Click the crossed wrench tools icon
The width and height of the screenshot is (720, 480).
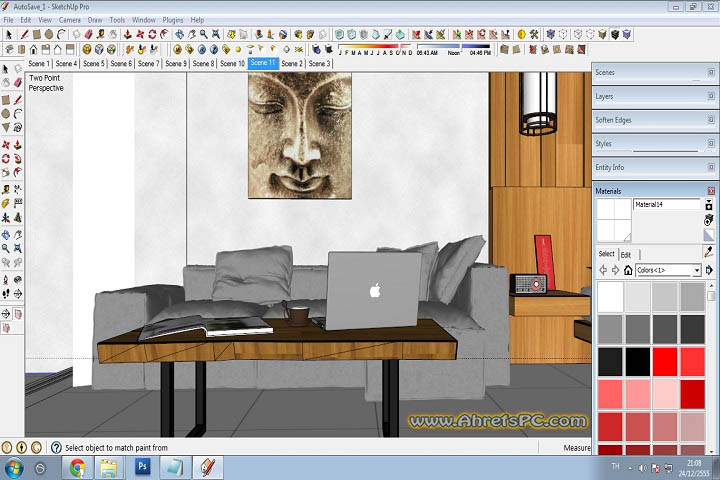click(x=534, y=34)
